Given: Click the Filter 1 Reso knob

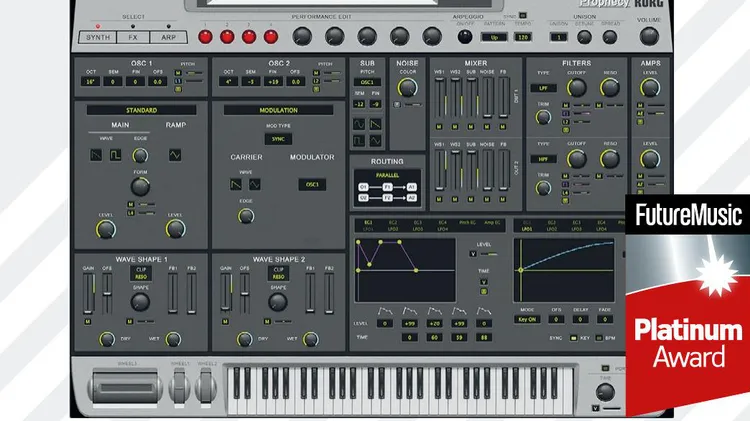Looking at the screenshot, I should pyautogui.click(x=610, y=88).
